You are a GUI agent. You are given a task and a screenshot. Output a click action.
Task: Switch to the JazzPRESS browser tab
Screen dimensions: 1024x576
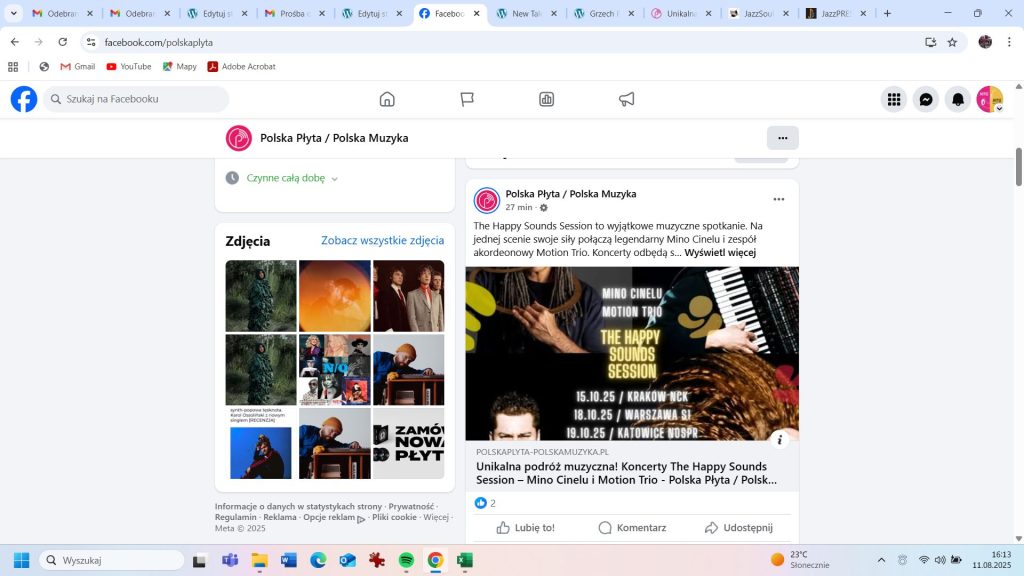click(x=835, y=14)
